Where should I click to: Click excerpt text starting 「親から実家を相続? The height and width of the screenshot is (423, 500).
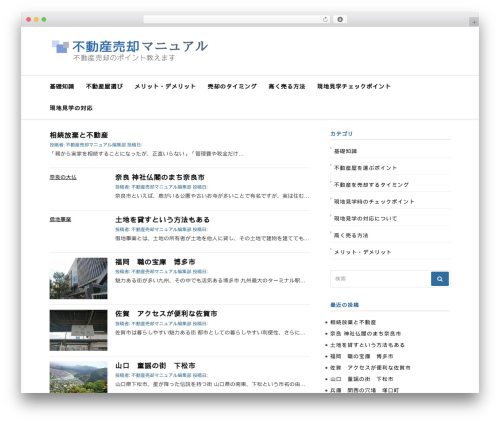point(147,154)
